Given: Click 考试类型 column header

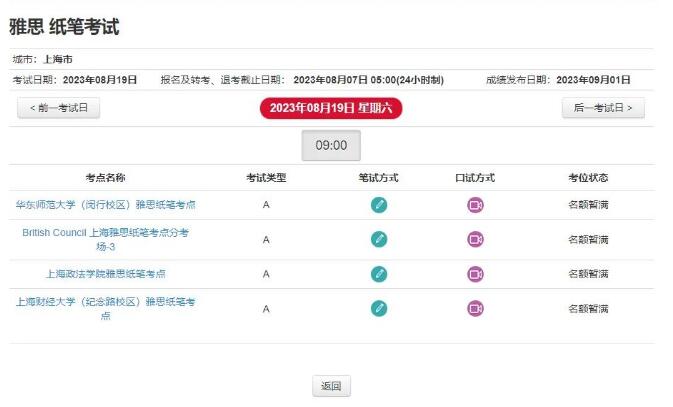Looking at the screenshot, I should tap(266, 178).
